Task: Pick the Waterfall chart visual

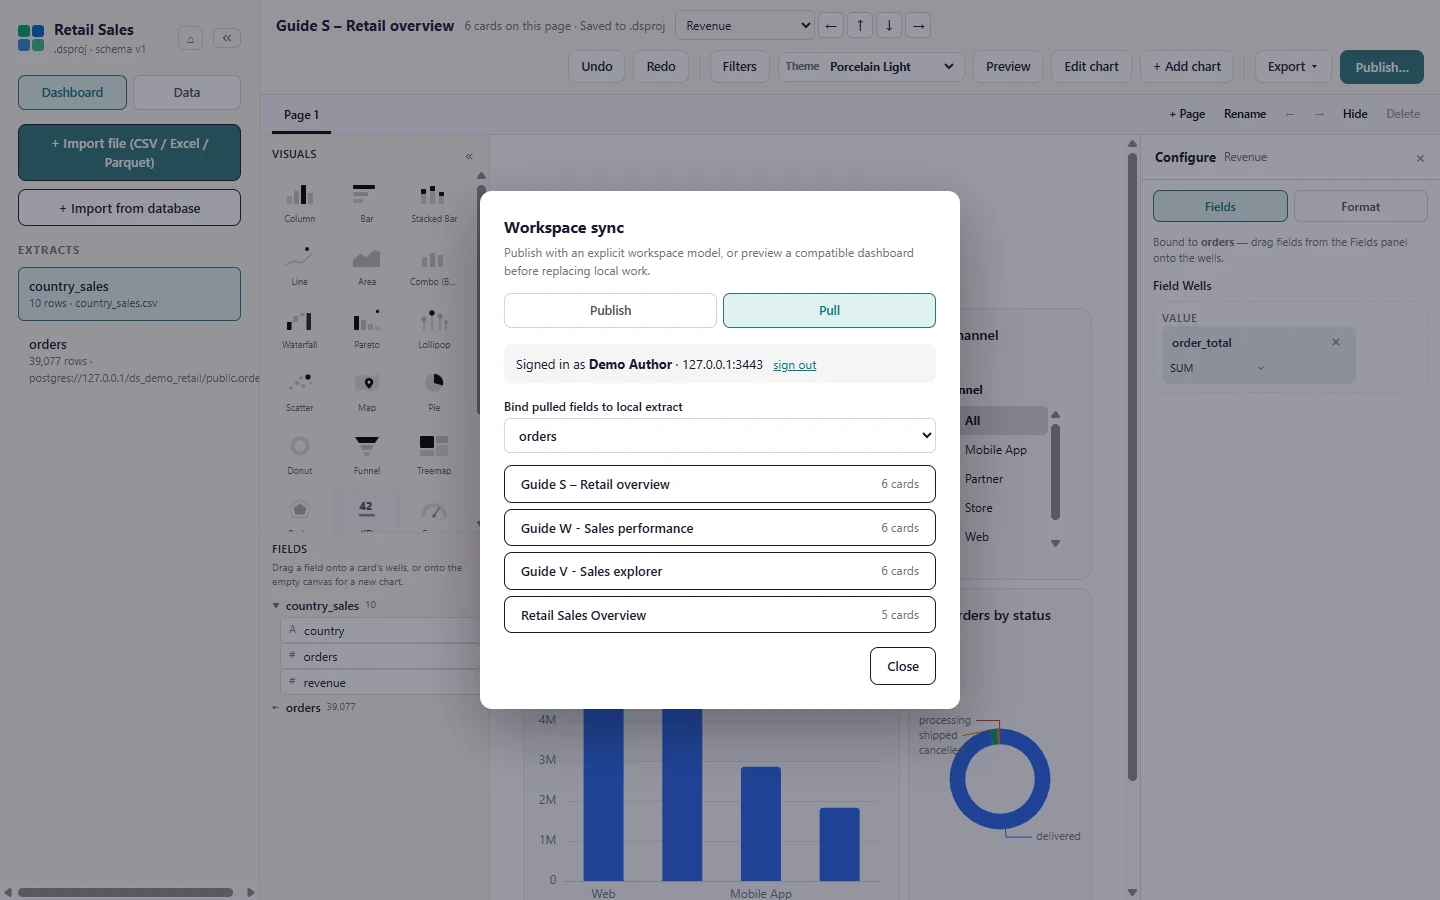Action: click(300, 329)
